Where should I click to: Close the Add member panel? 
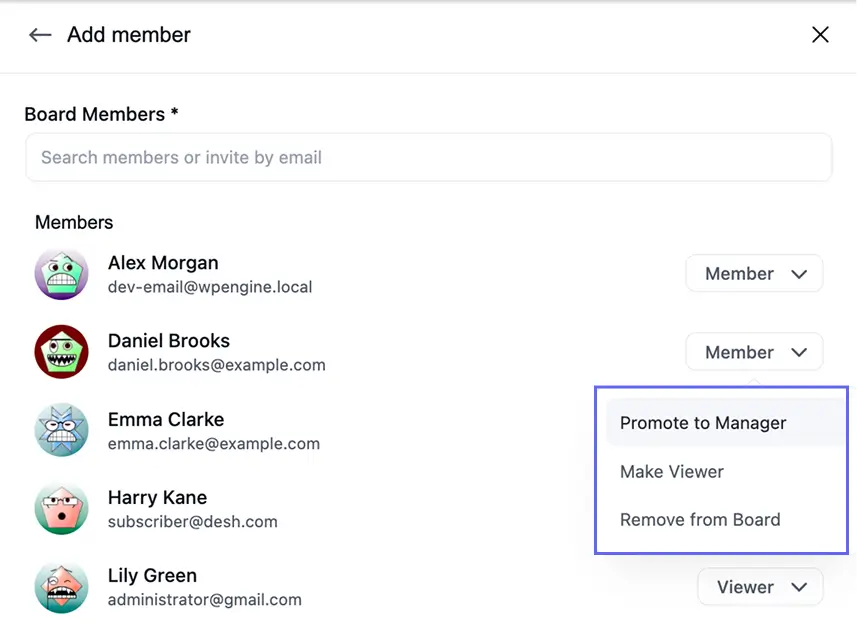820,35
